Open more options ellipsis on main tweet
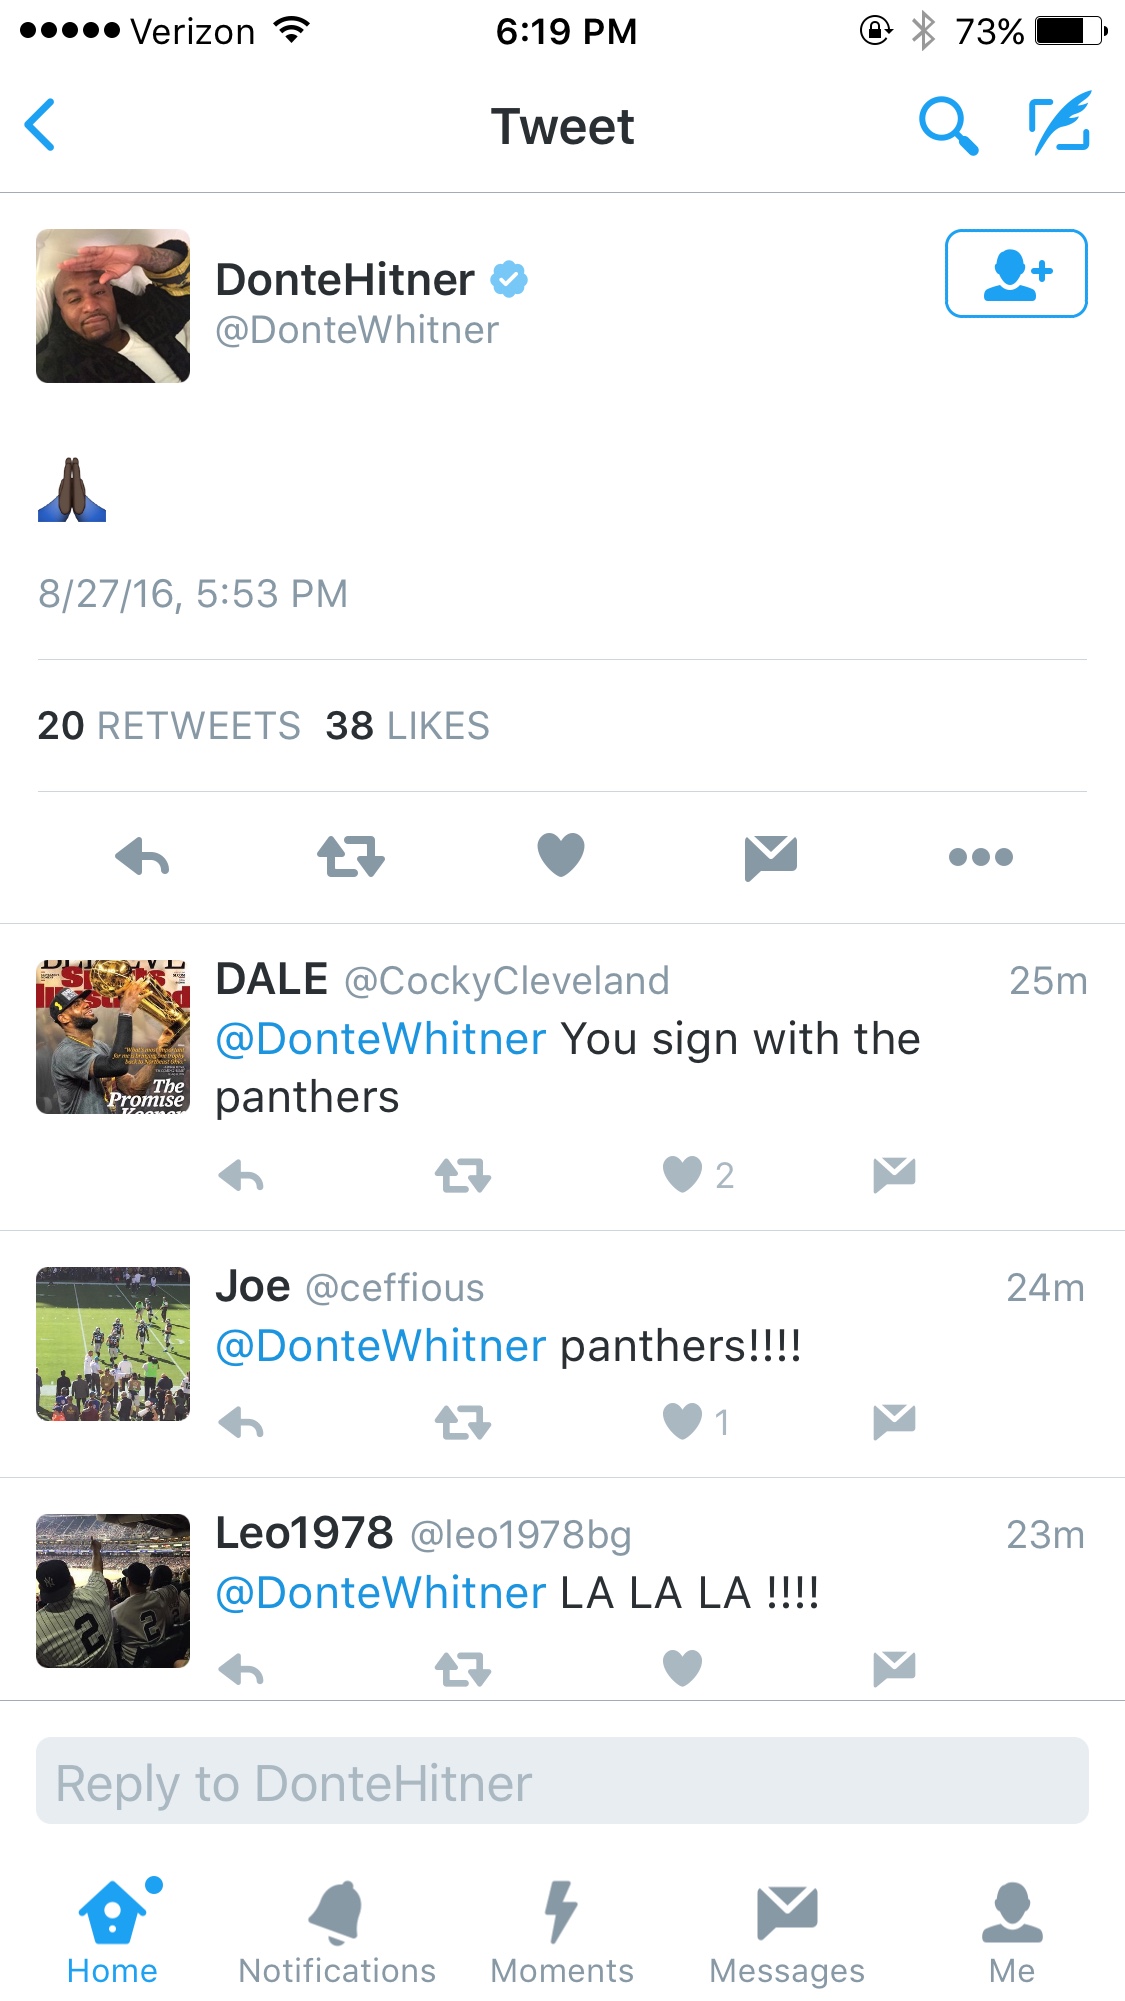Screen dimensions: 1125x2001 (x=981, y=857)
